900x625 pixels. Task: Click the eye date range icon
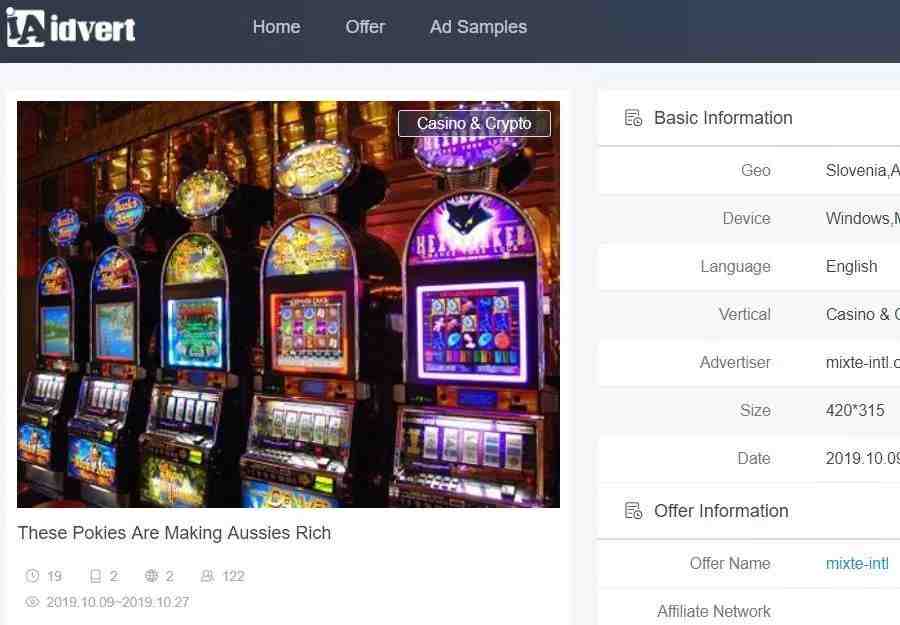(33, 602)
